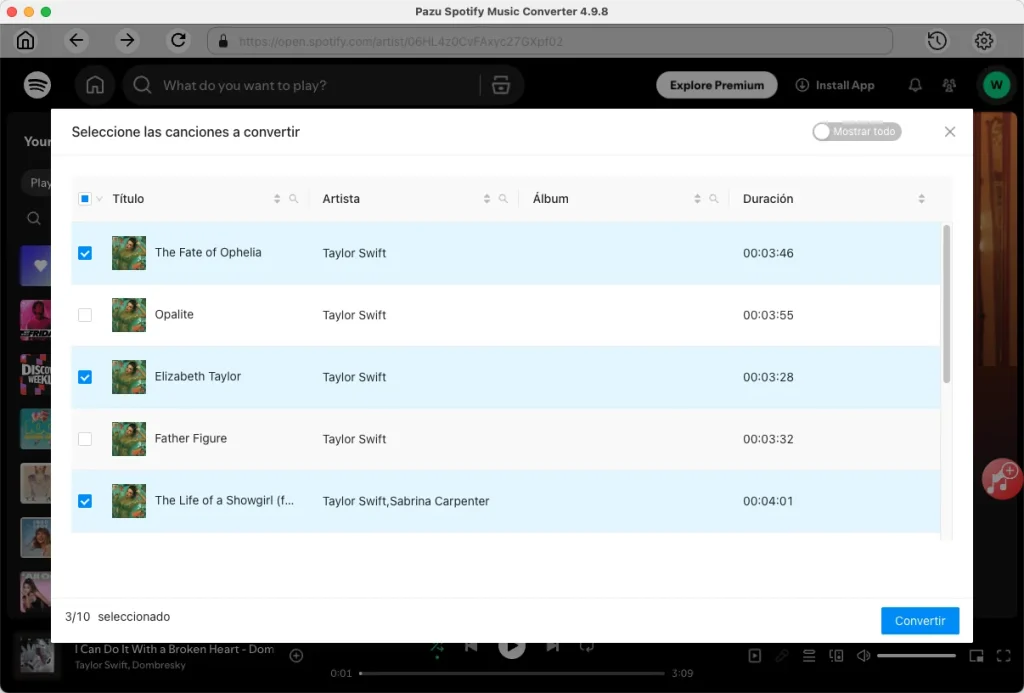Open the Título sort arrows dropdown
This screenshot has height=693, width=1024.
point(277,198)
